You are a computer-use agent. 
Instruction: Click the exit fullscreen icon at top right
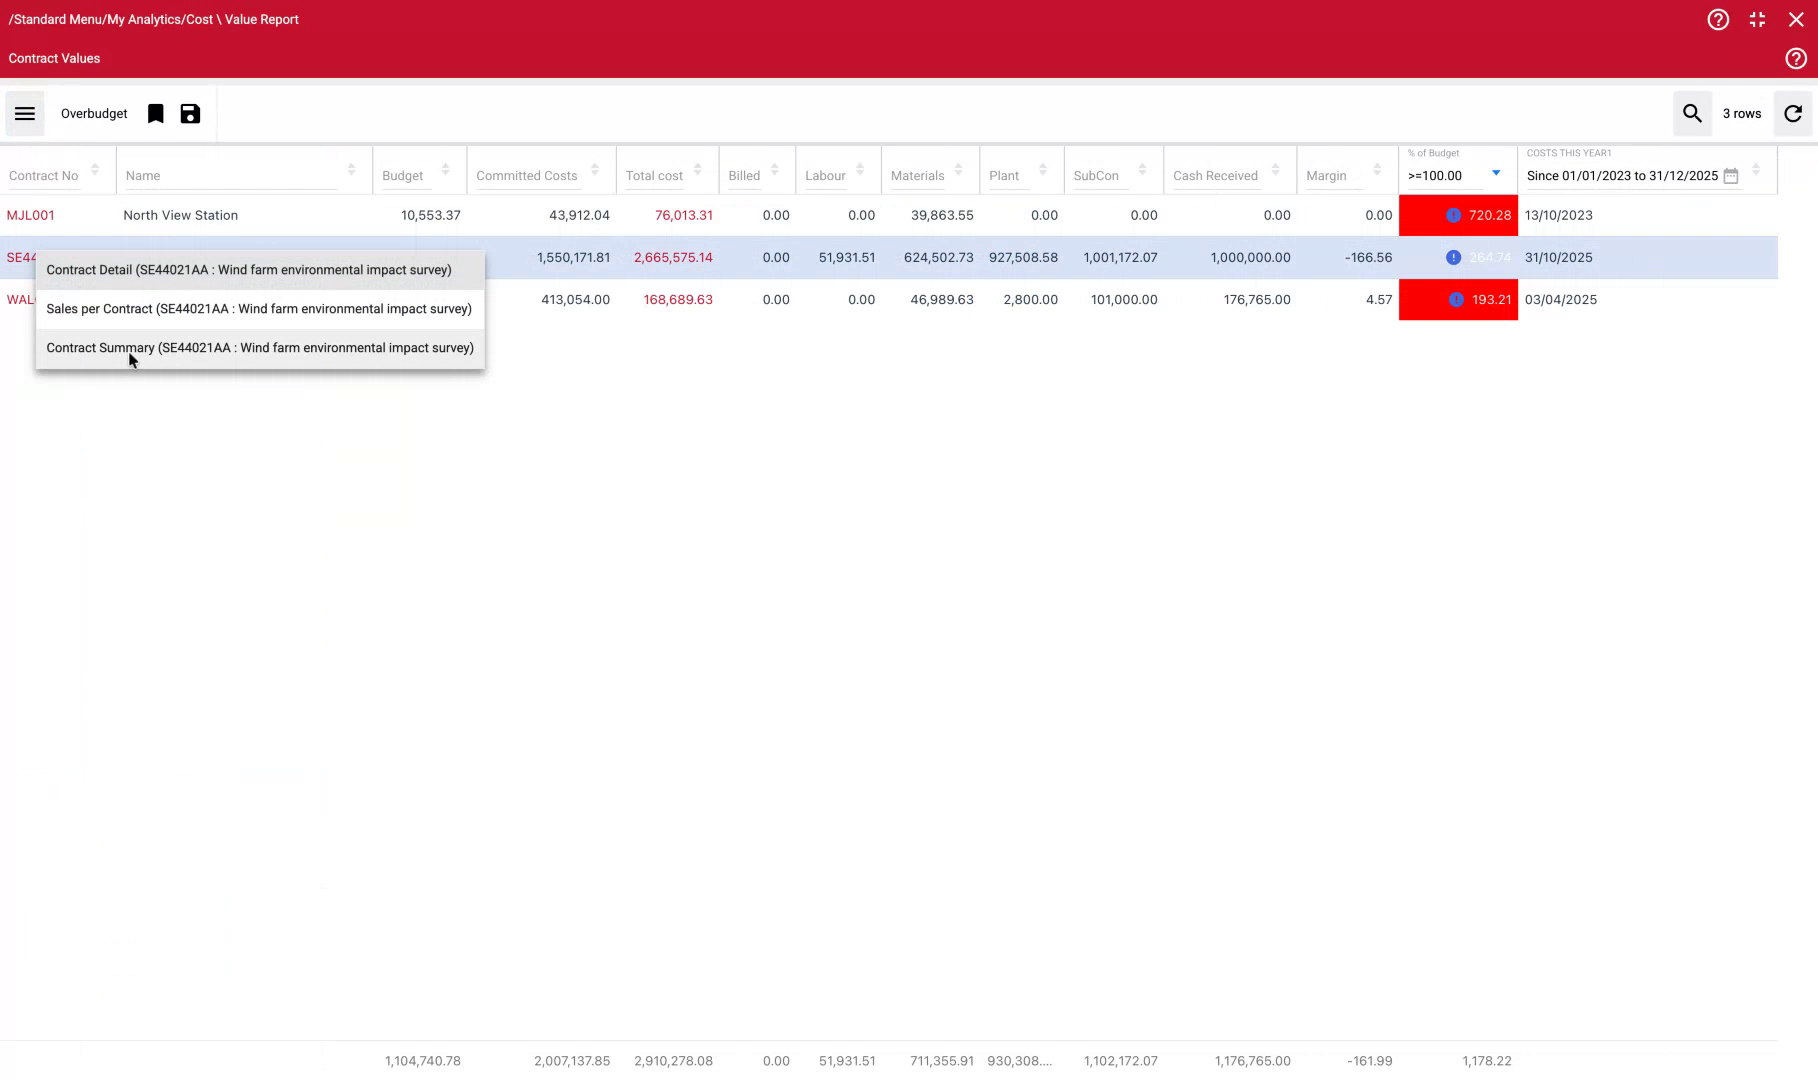point(1757,19)
